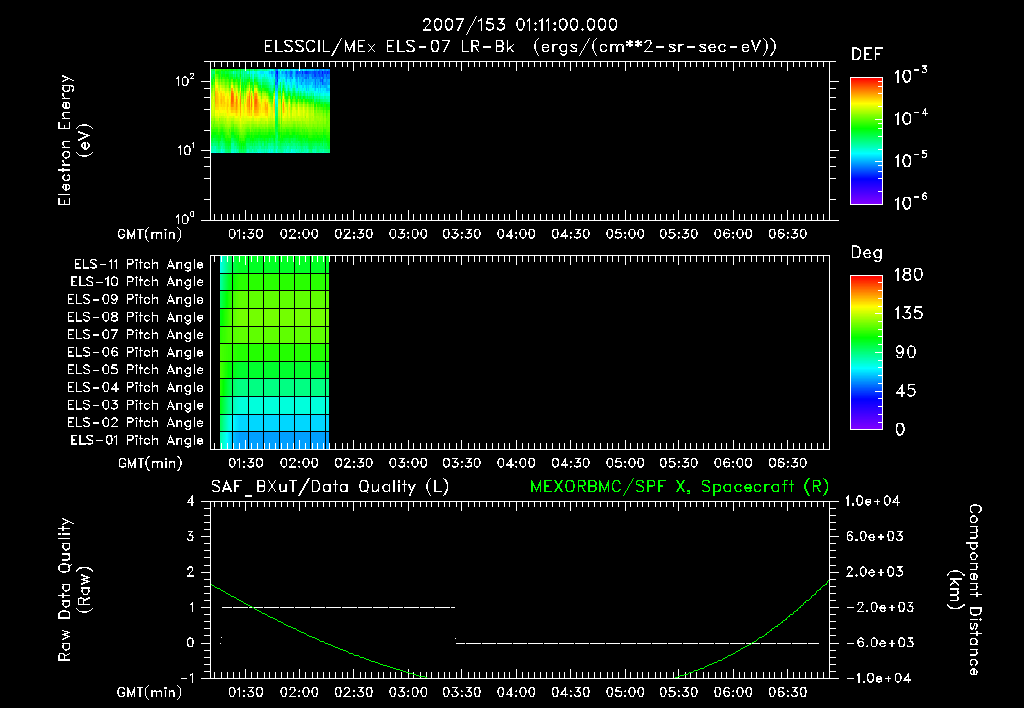Click the Component Distance (km) axis label
The width and height of the screenshot is (1024, 708).
point(965,590)
